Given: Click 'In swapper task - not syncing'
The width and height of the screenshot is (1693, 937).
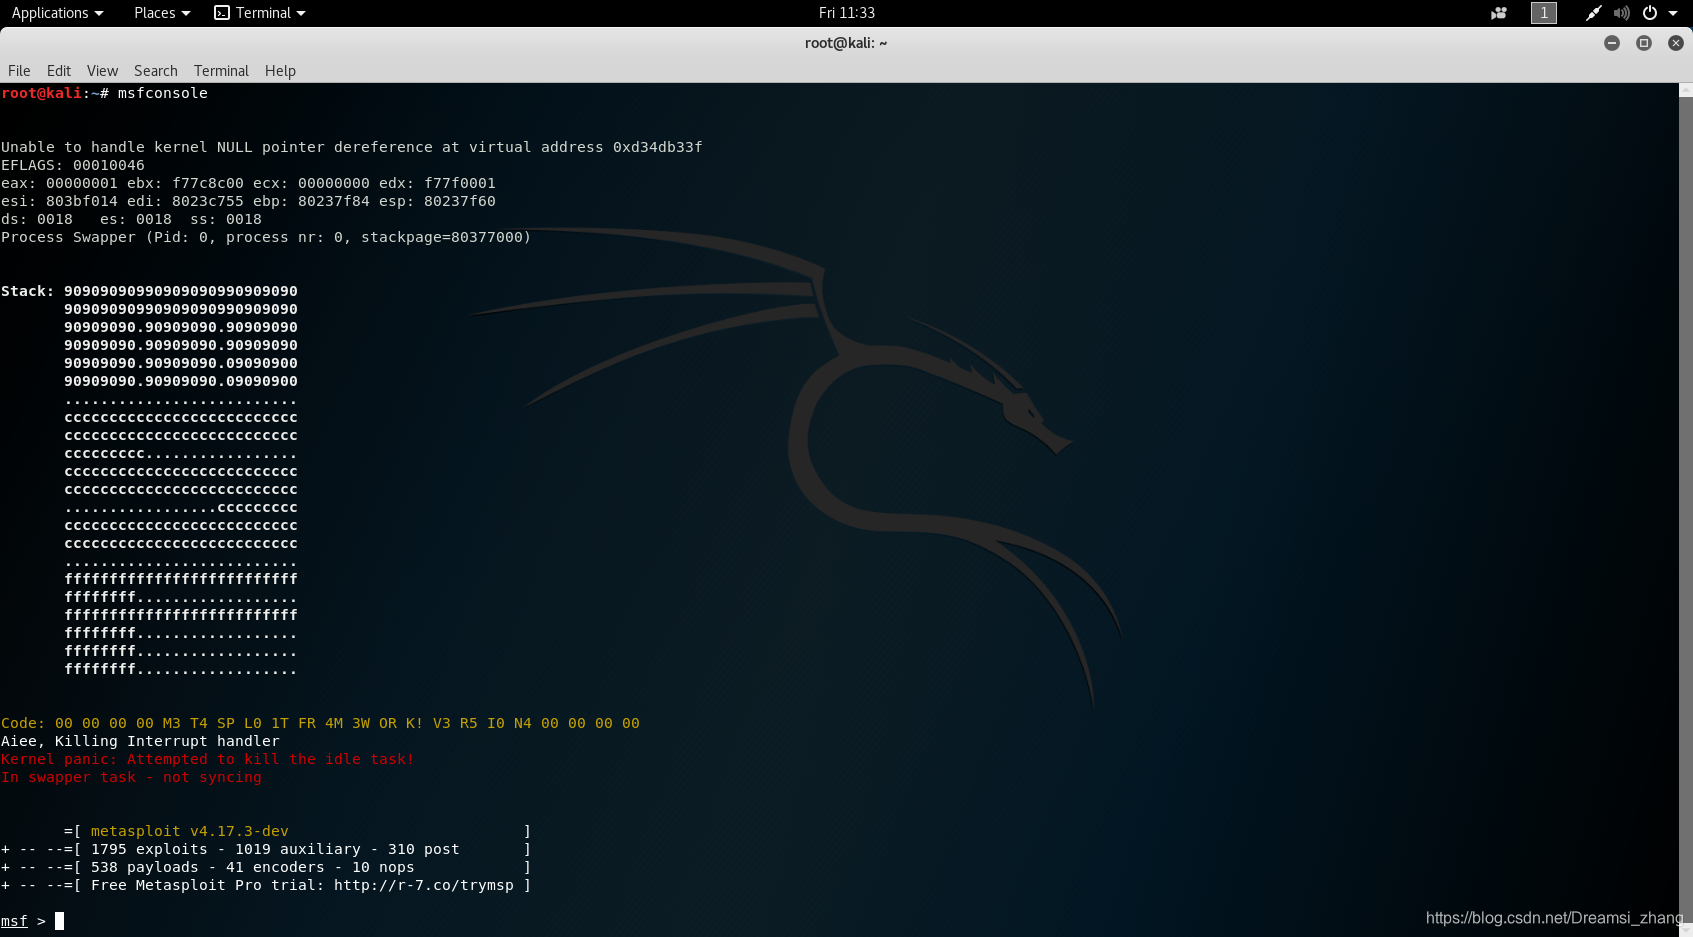Looking at the screenshot, I should [131, 777].
